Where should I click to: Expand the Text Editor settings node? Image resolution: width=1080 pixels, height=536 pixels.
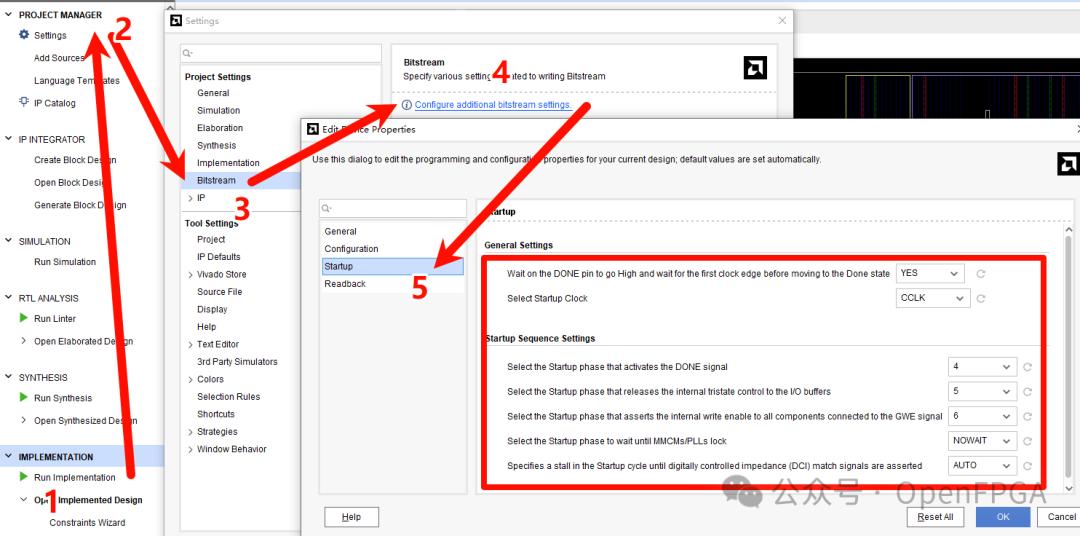click(190, 345)
